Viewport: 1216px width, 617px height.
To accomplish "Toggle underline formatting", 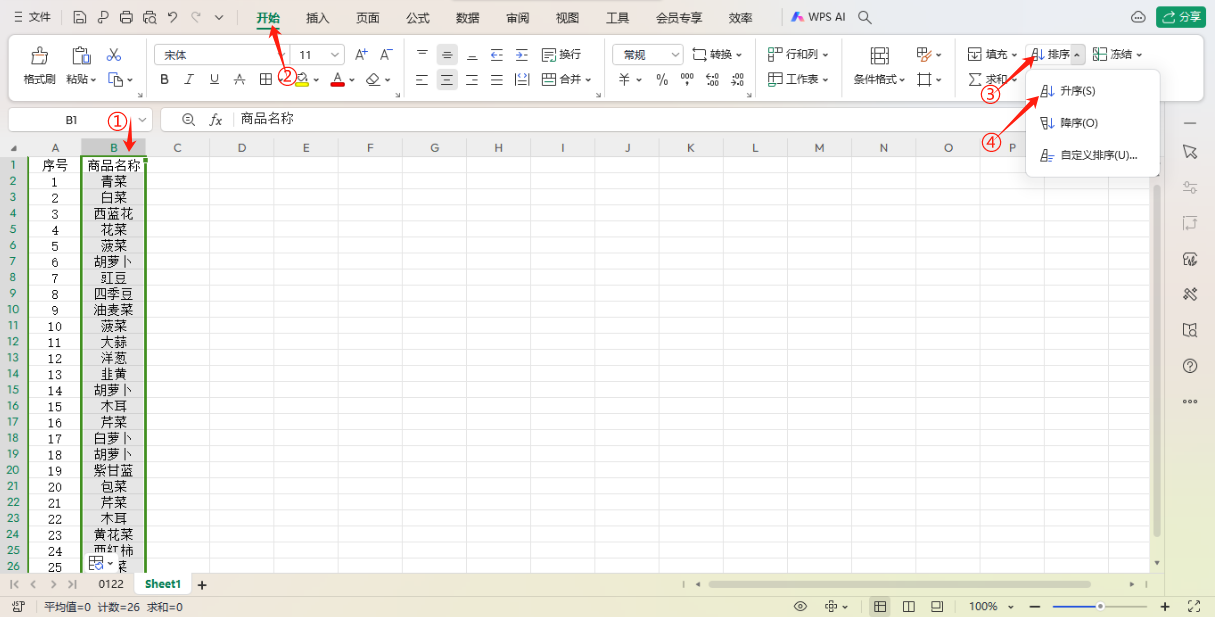I will [214, 79].
